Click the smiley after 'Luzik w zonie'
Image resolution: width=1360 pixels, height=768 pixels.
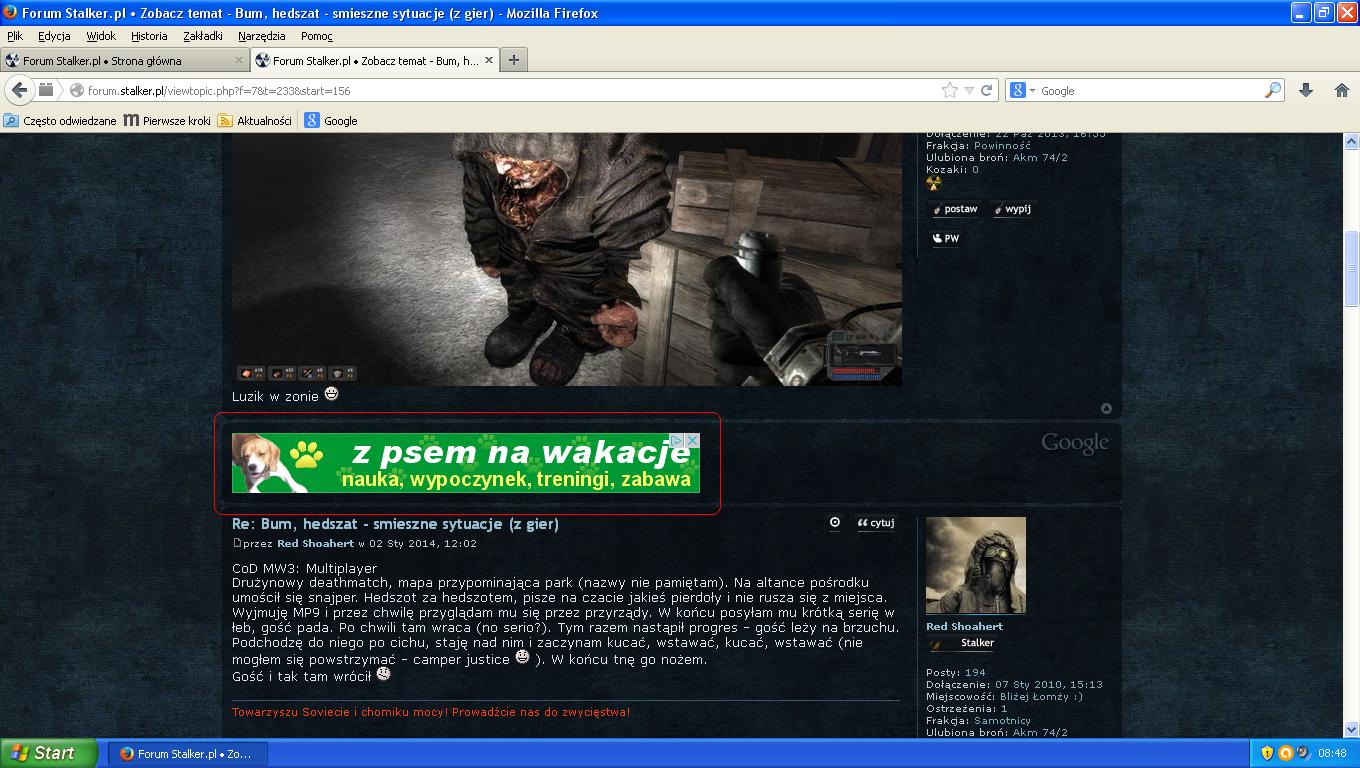331,394
